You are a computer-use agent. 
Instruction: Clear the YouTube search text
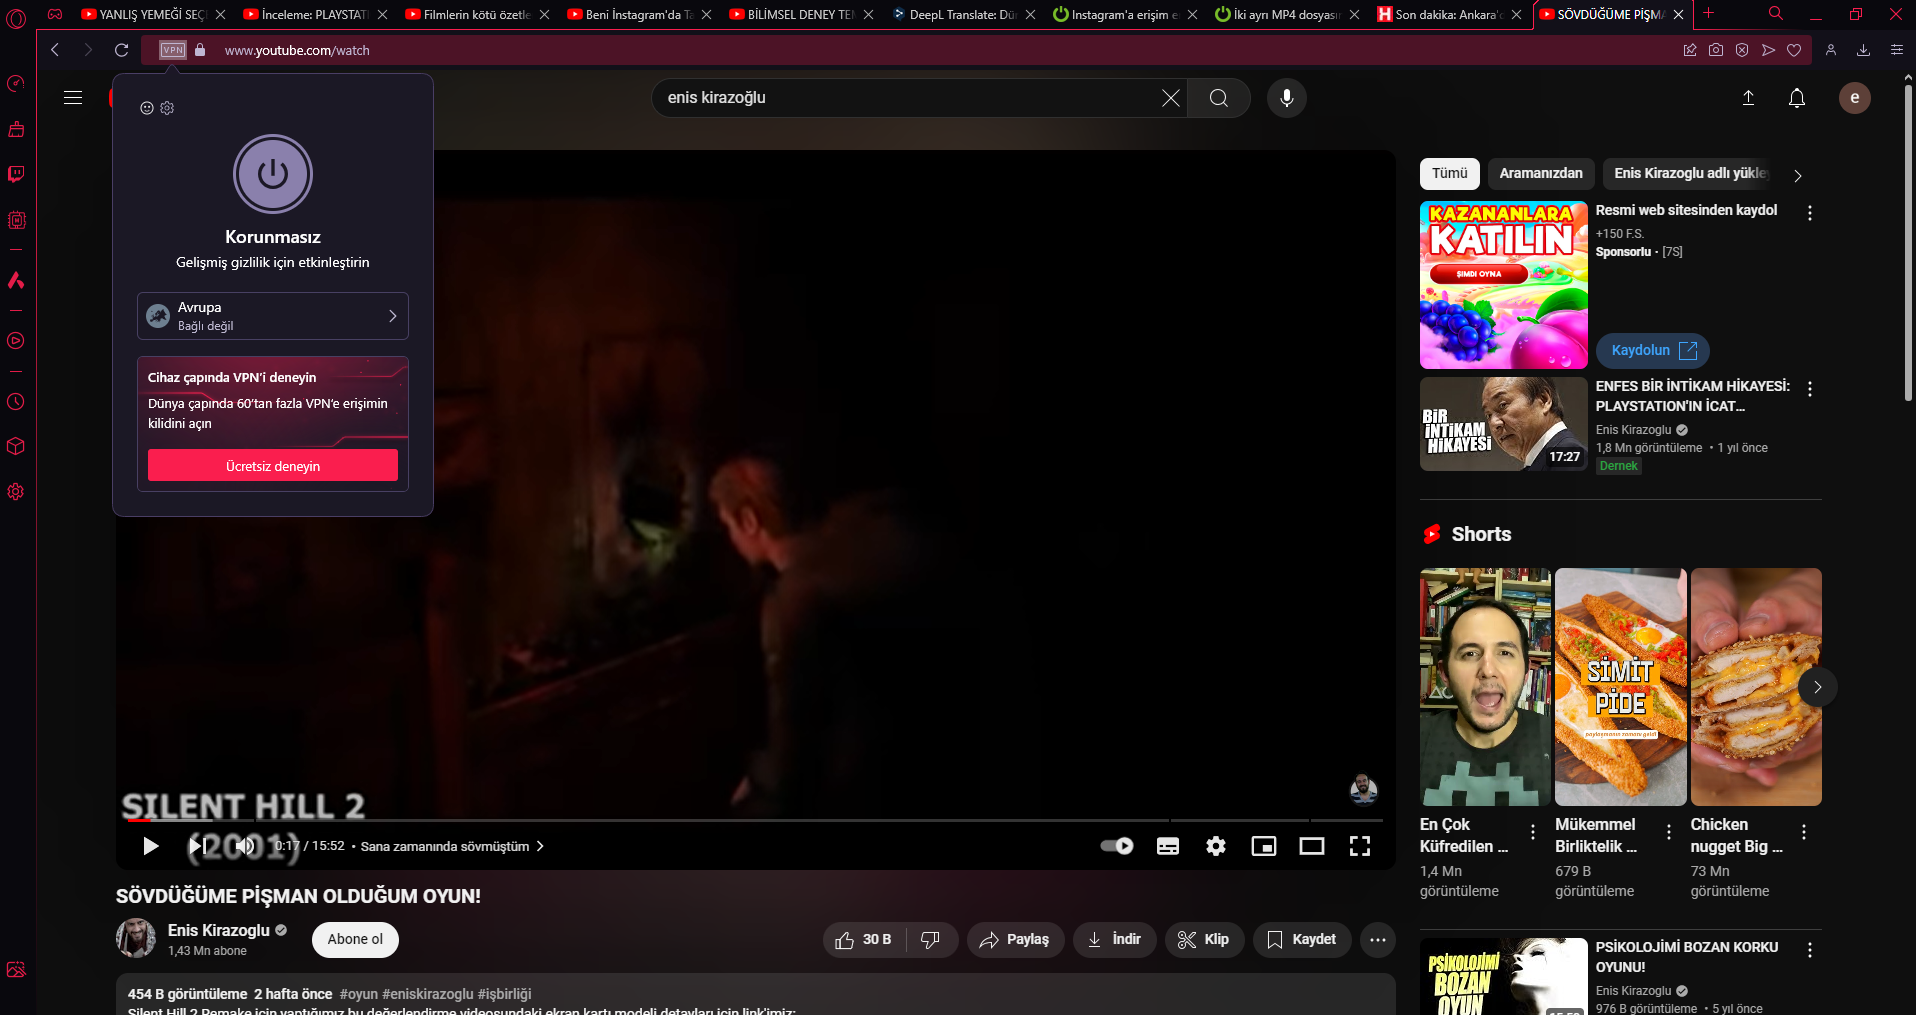click(1171, 98)
